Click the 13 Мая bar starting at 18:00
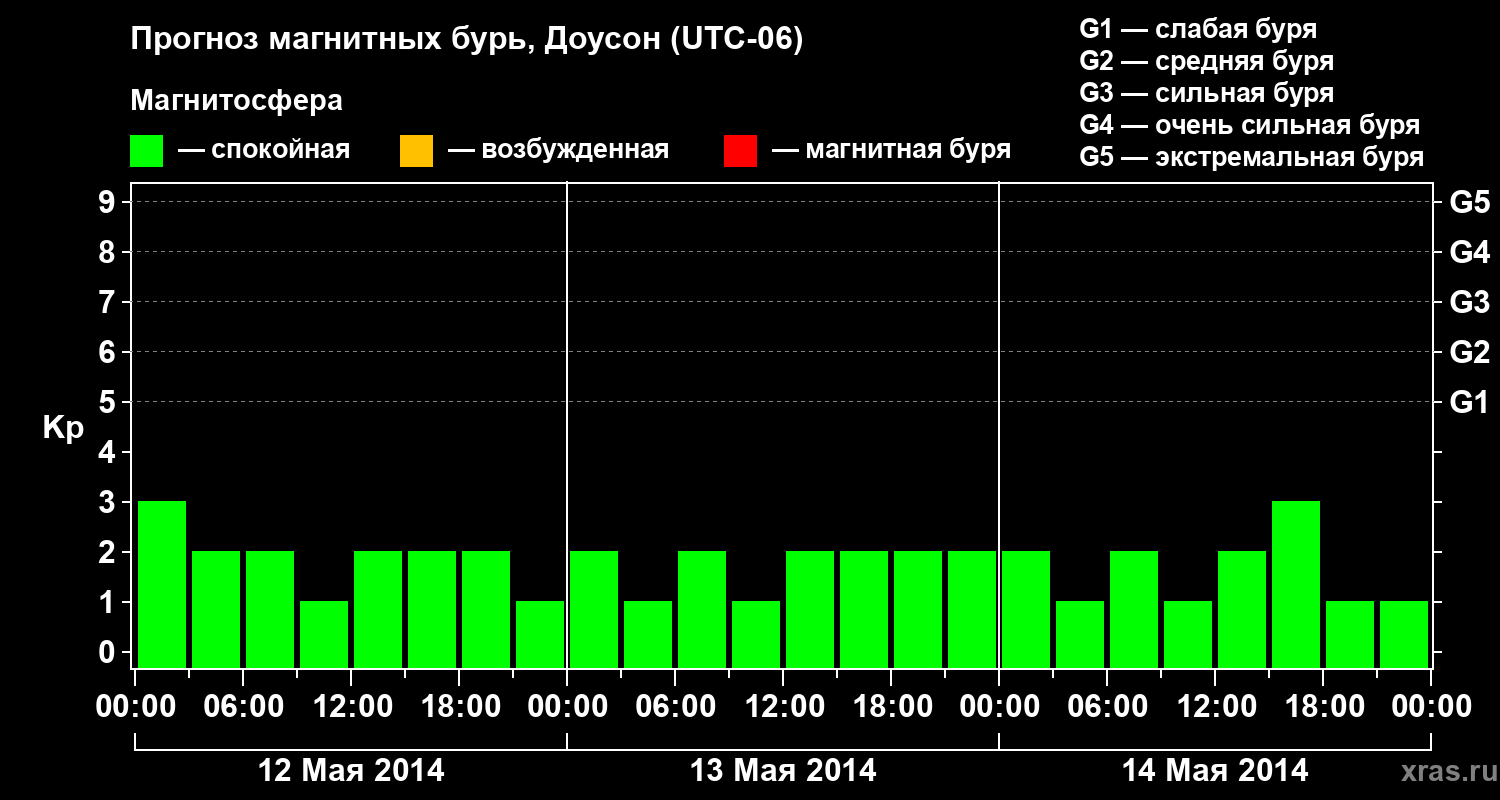 918,609
